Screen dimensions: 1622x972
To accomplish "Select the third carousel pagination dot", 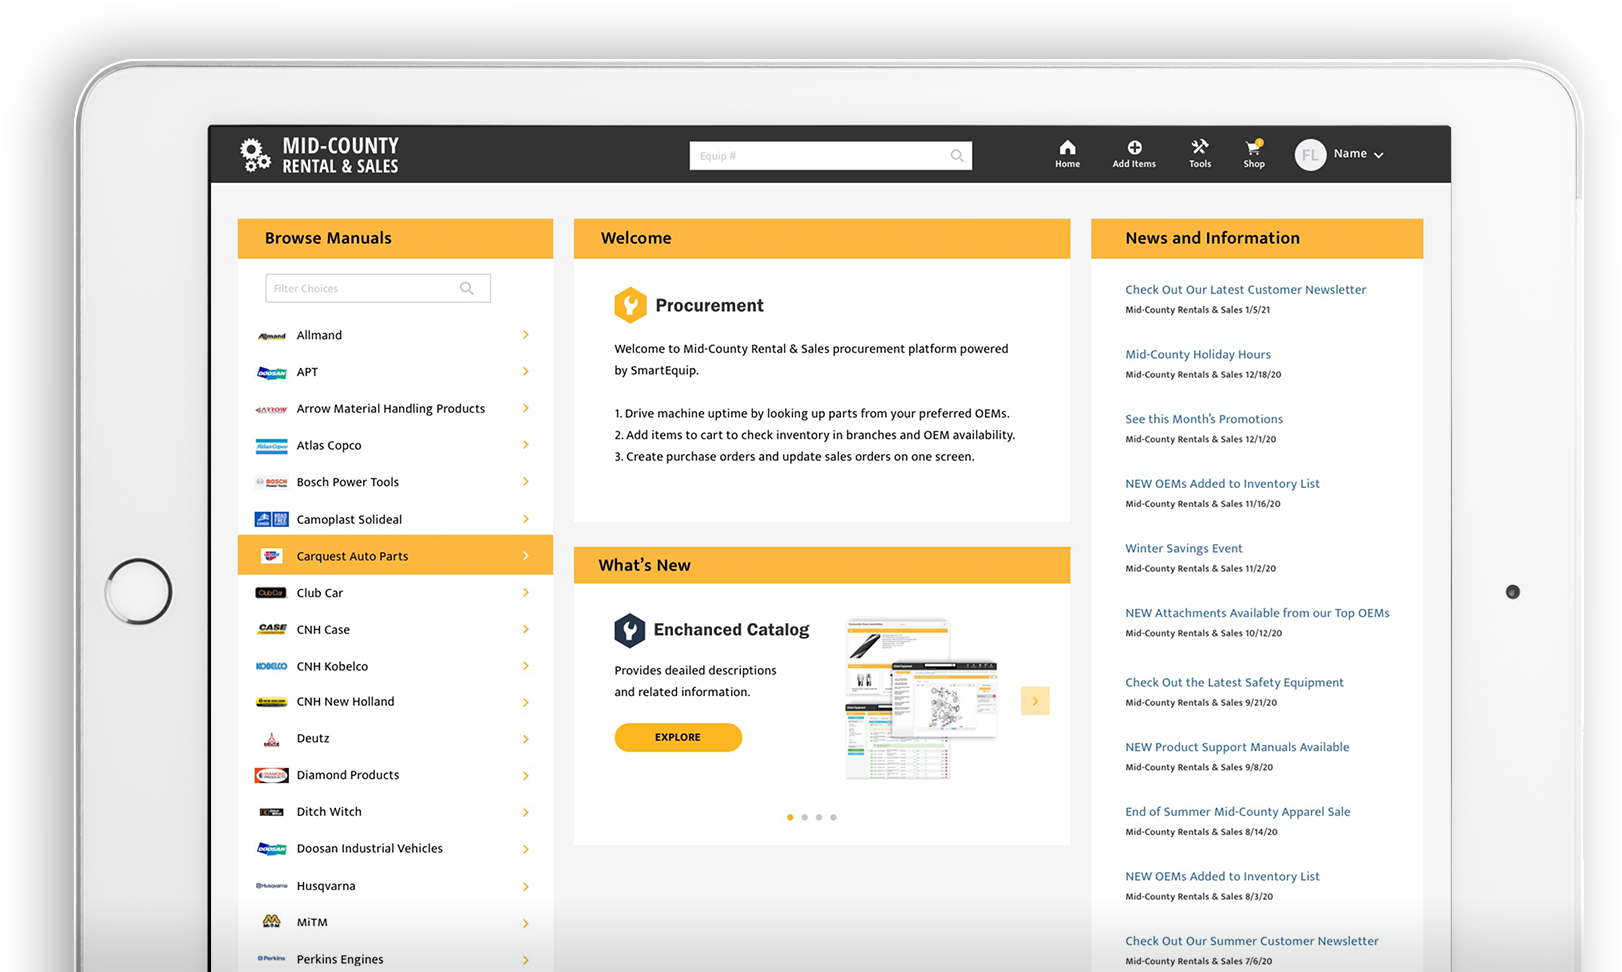I will tap(819, 817).
